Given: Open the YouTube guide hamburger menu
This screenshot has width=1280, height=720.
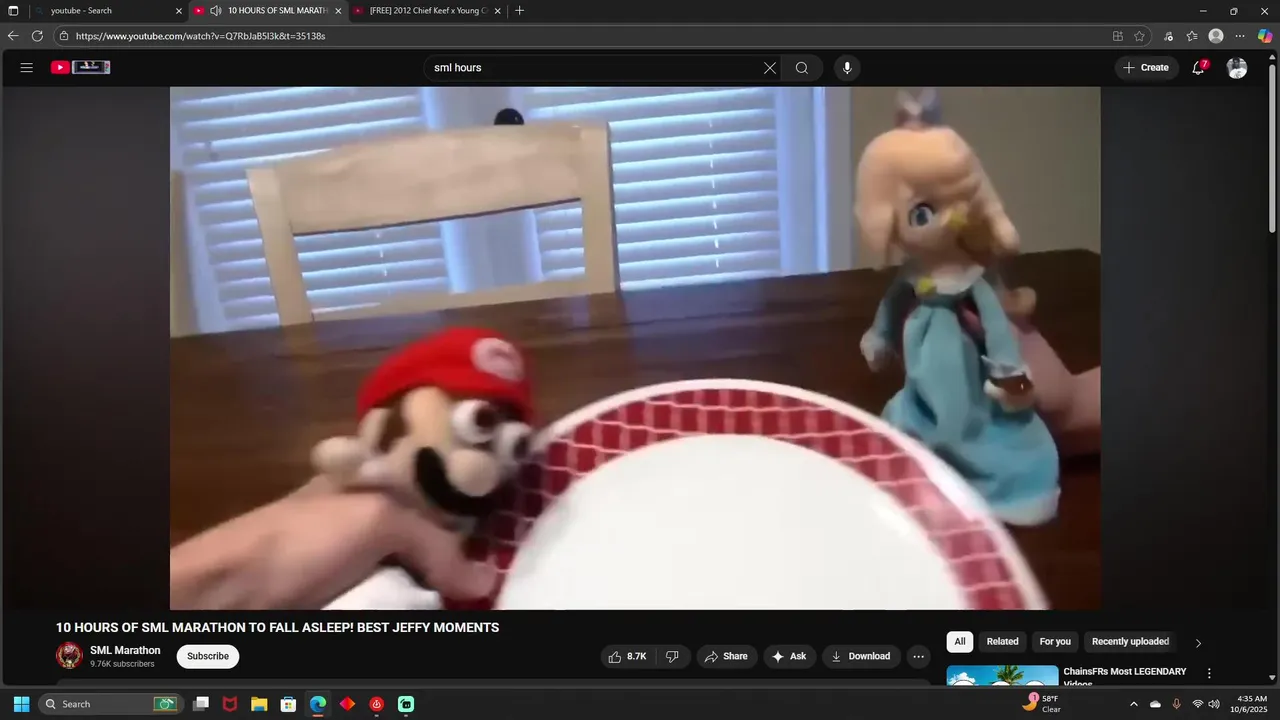Looking at the screenshot, I should (27, 68).
